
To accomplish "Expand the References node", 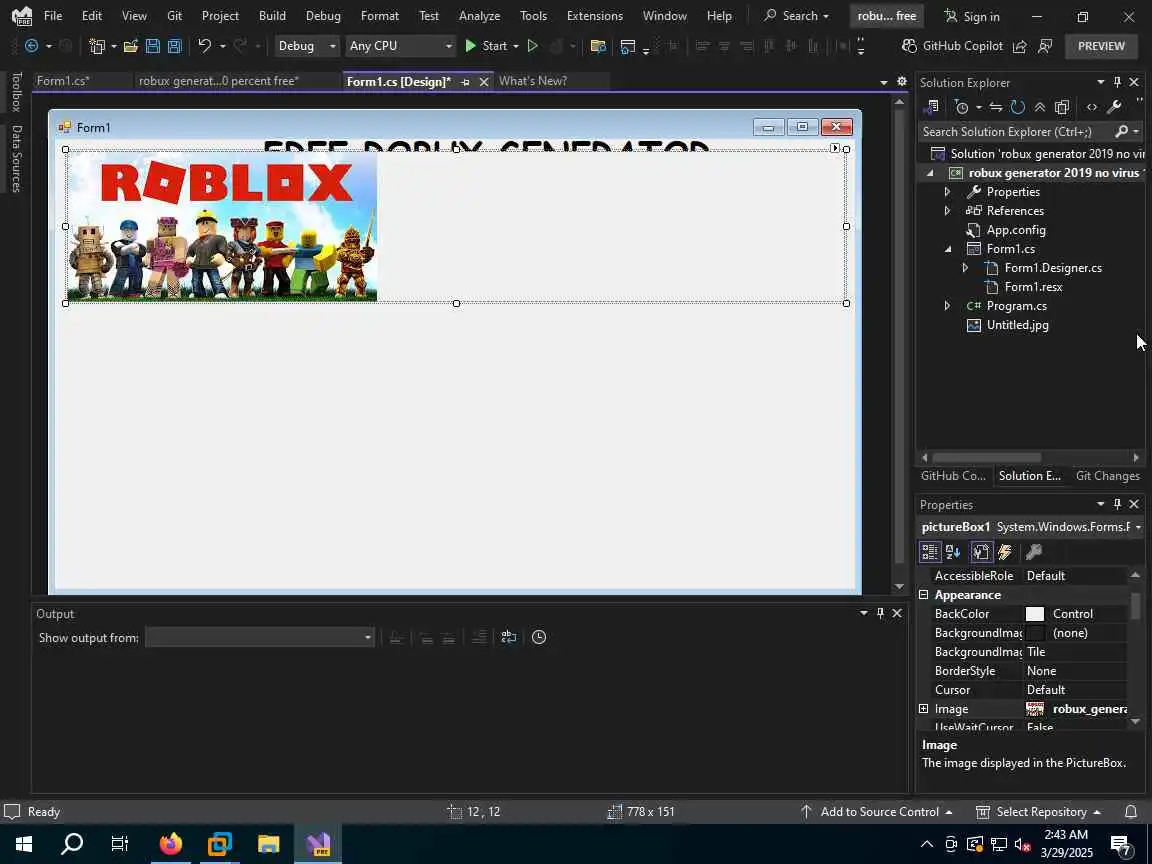I will [x=947, y=211].
